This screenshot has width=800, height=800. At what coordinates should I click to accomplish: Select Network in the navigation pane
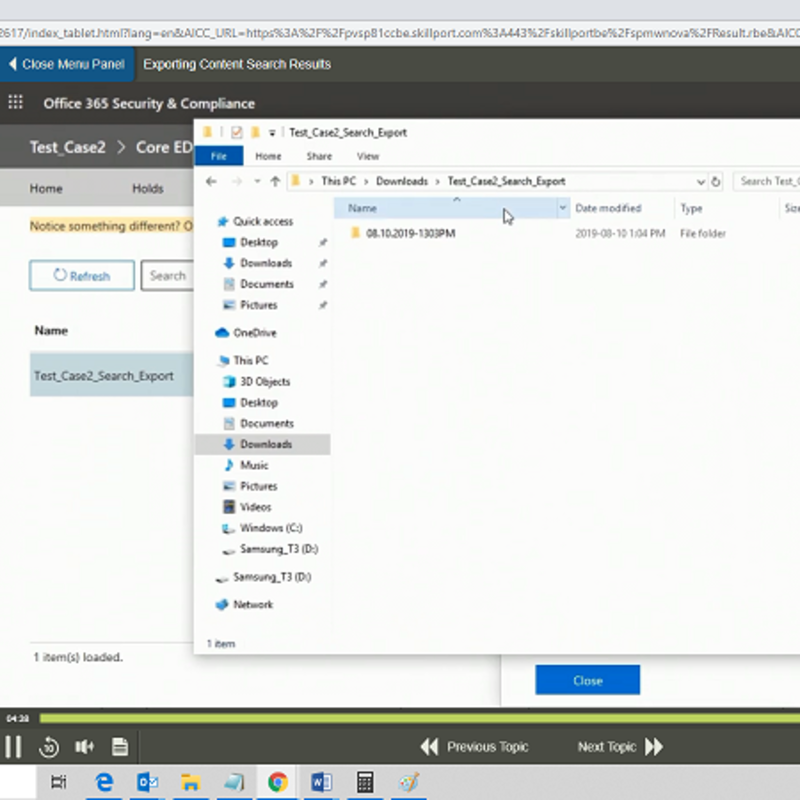click(253, 605)
